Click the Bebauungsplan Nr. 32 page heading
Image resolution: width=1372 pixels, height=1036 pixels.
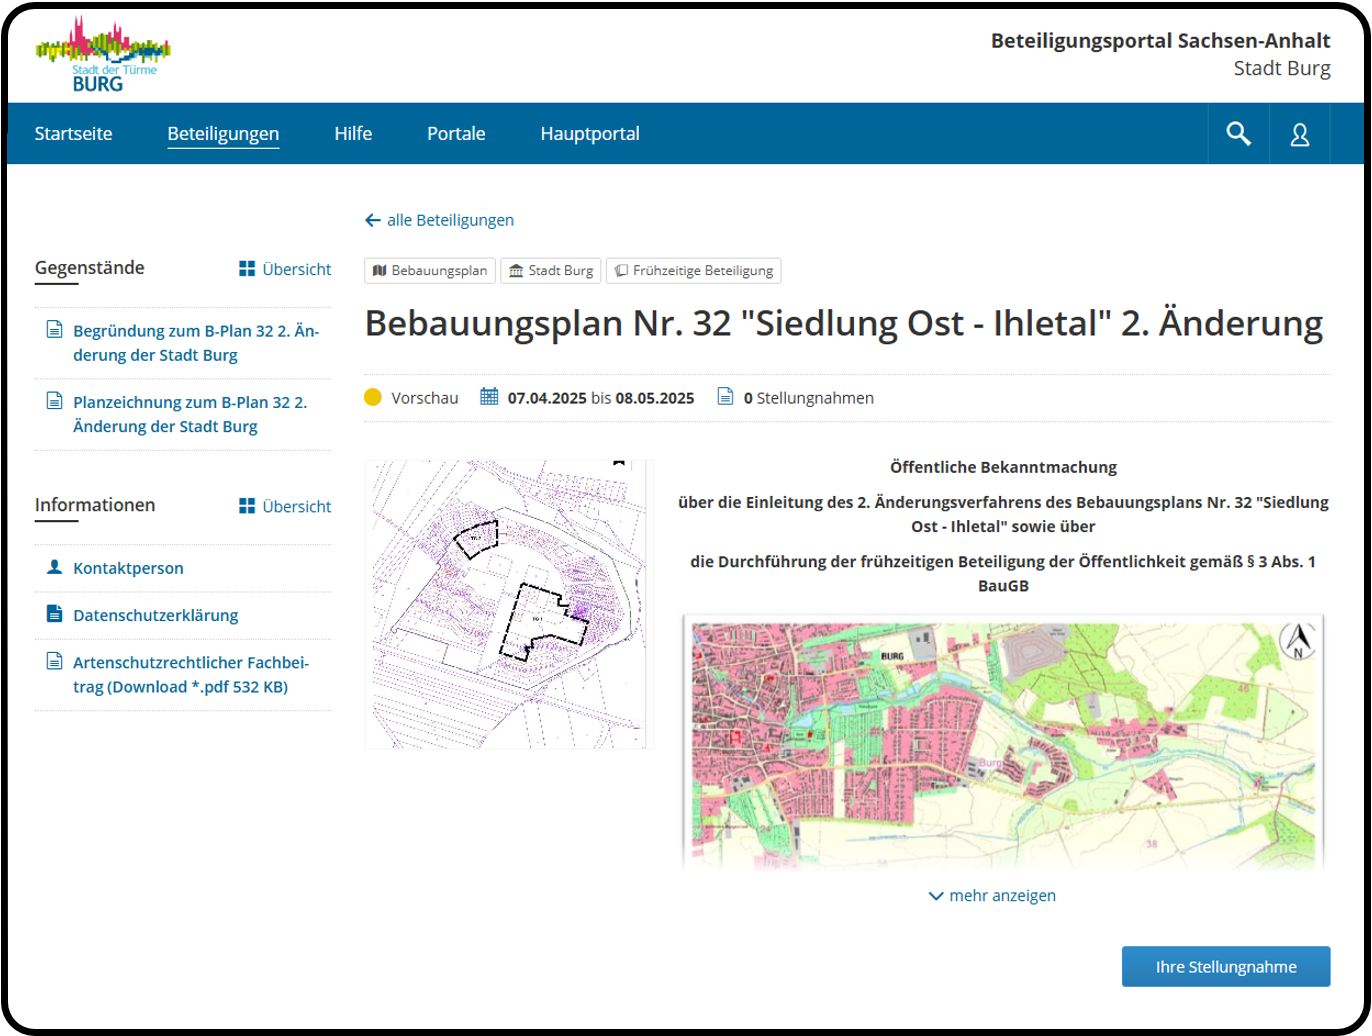pos(843,323)
